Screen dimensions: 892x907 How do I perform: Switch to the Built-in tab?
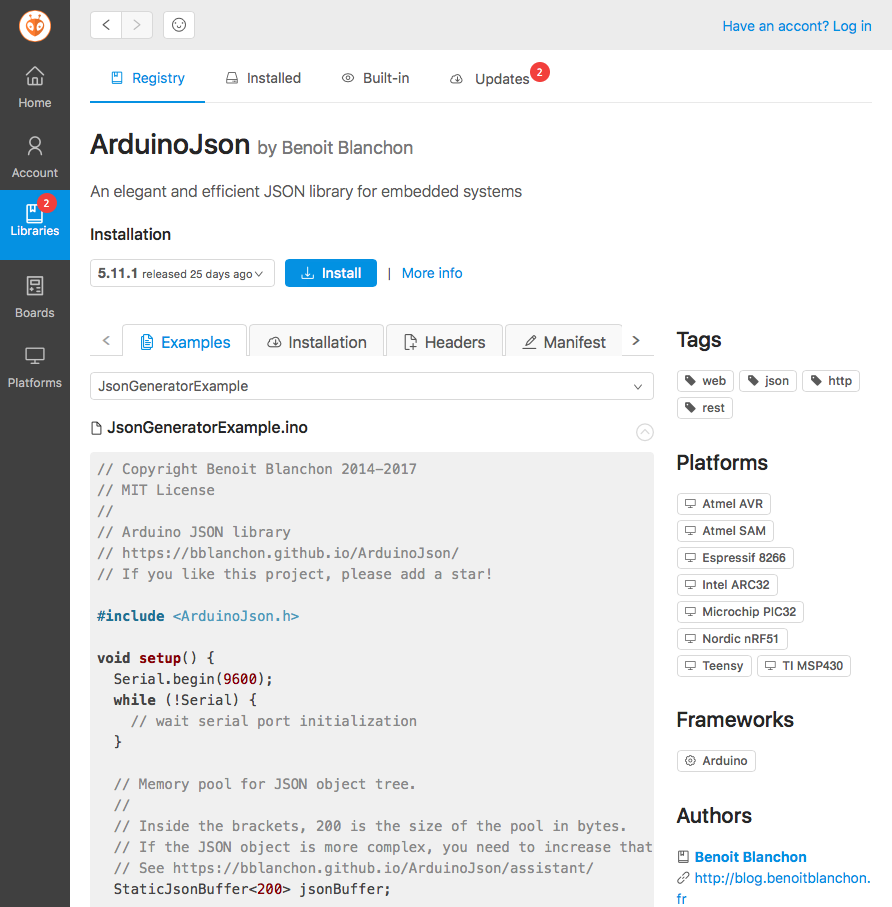(x=375, y=78)
